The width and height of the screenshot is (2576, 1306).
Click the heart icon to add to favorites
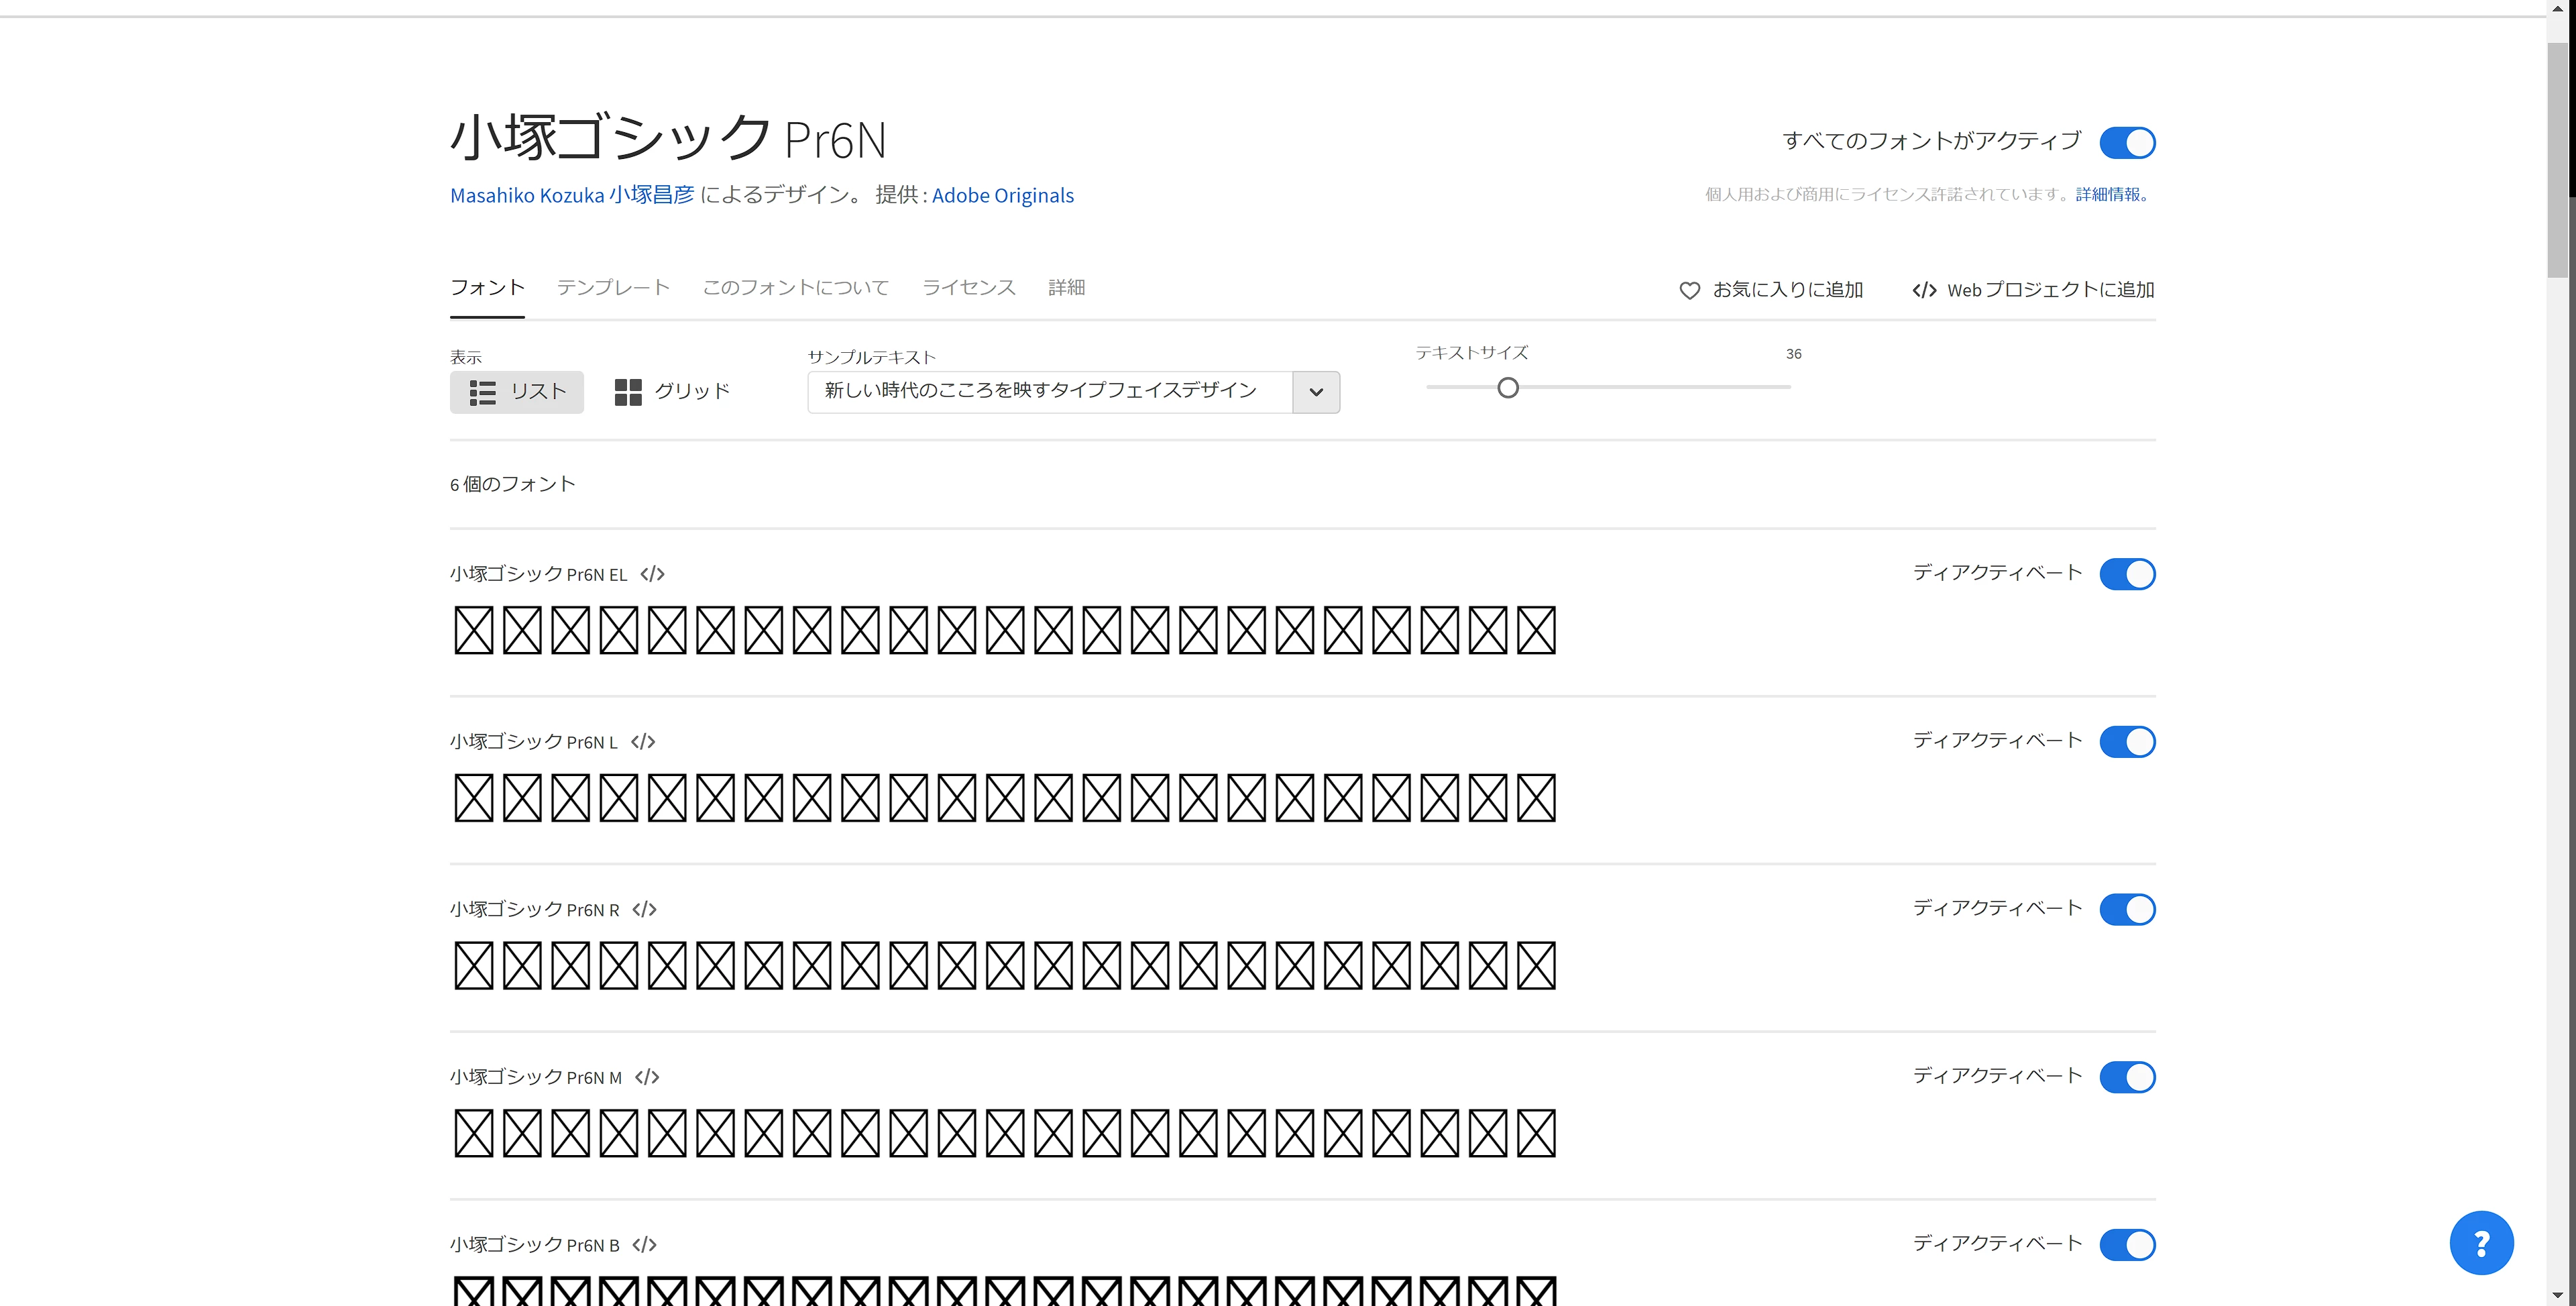(x=1689, y=290)
